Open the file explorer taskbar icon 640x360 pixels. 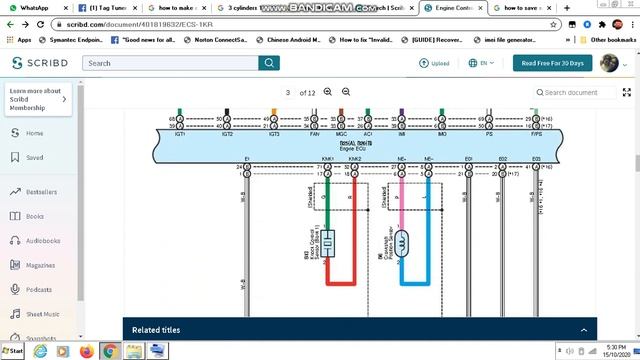(x=134, y=351)
